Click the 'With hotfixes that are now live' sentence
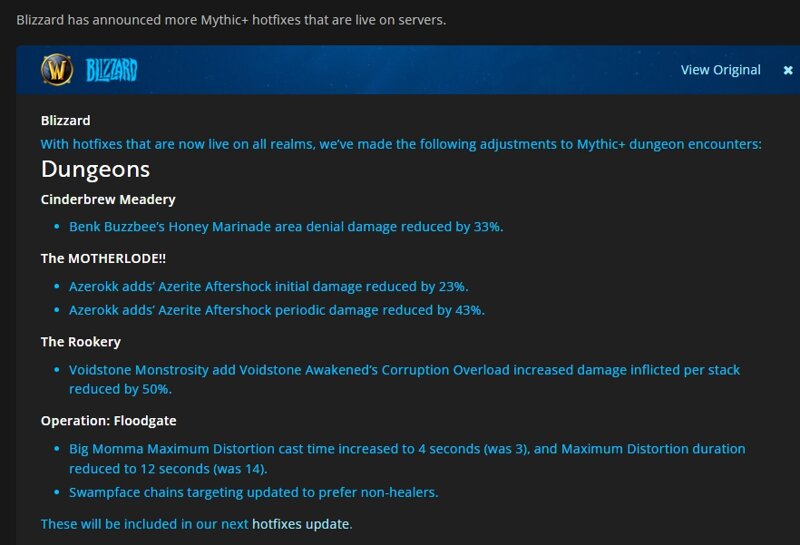 pos(401,144)
